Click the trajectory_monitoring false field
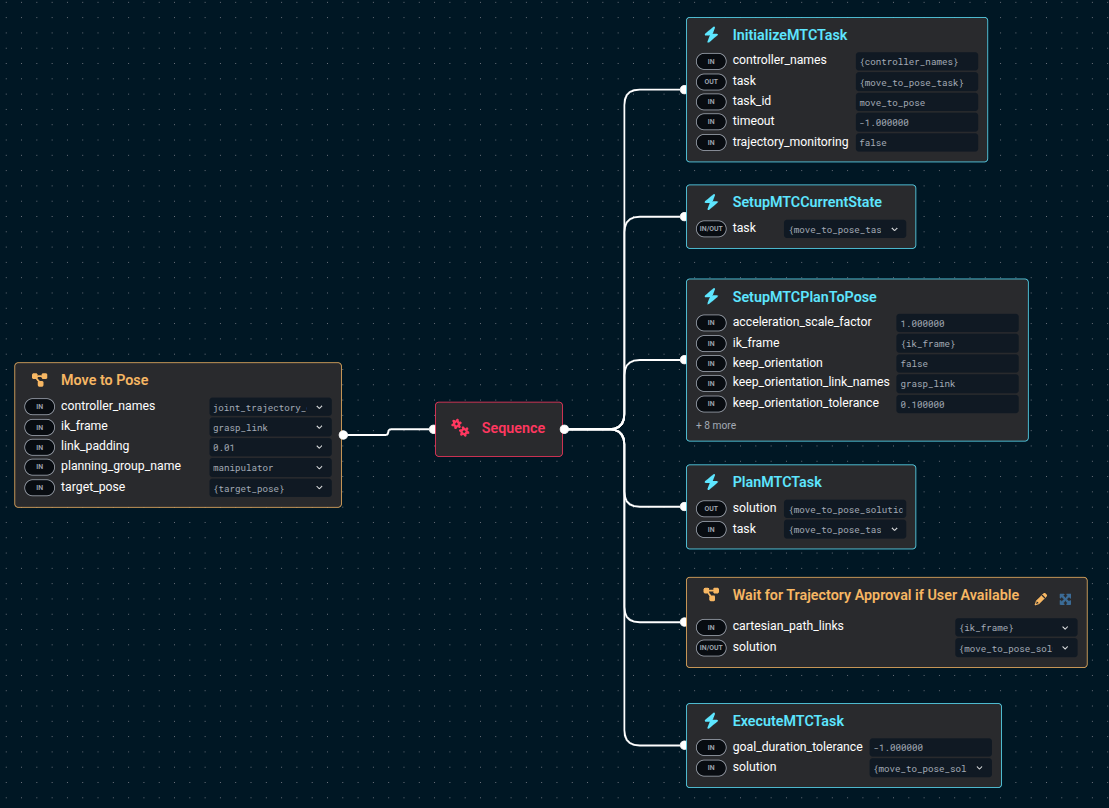 (917, 142)
